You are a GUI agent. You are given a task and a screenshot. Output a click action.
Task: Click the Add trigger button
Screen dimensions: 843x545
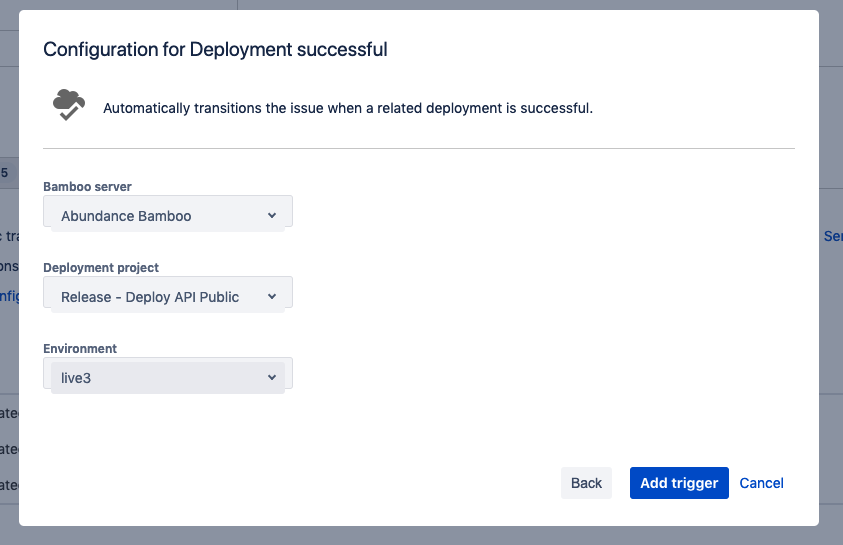point(679,483)
